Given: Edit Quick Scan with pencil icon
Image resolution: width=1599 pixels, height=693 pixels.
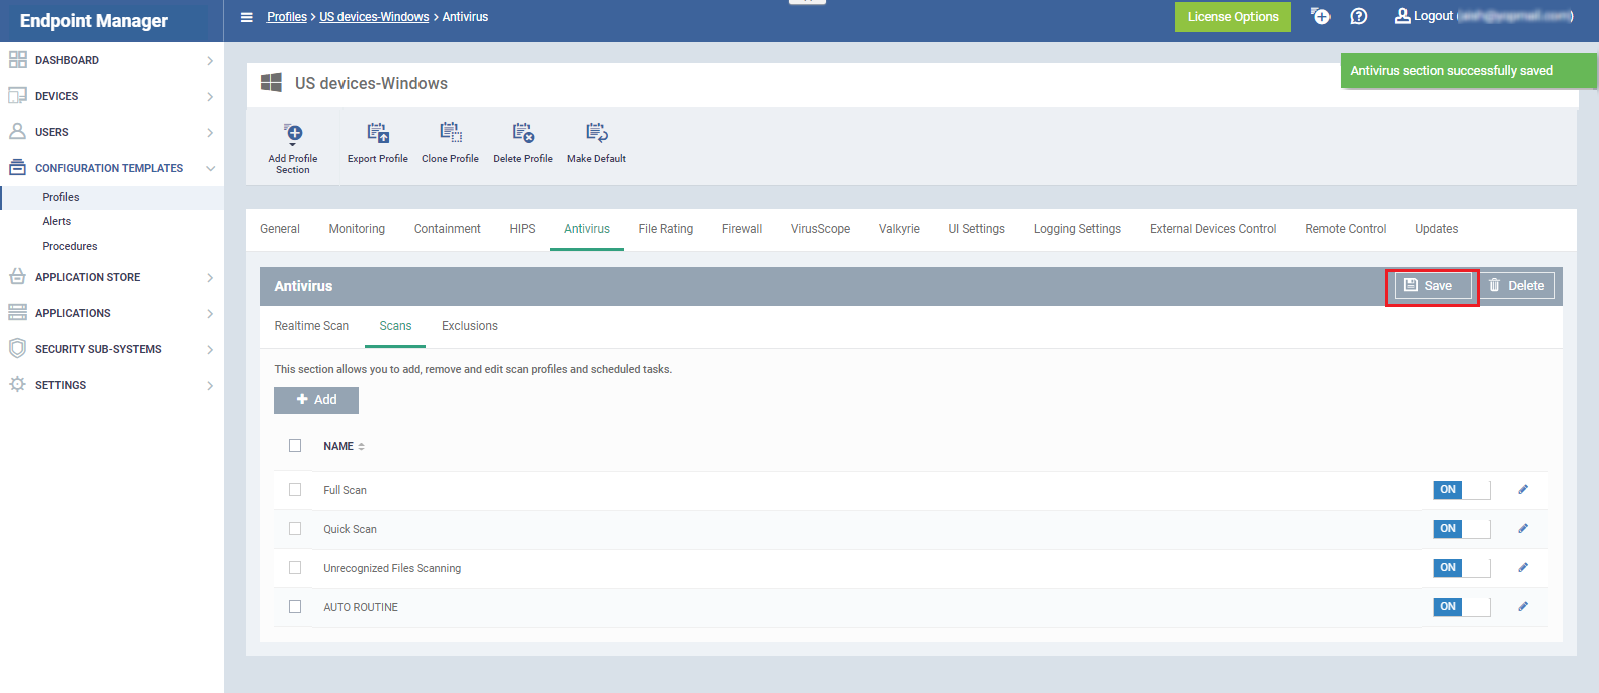Looking at the screenshot, I should [x=1523, y=529].
